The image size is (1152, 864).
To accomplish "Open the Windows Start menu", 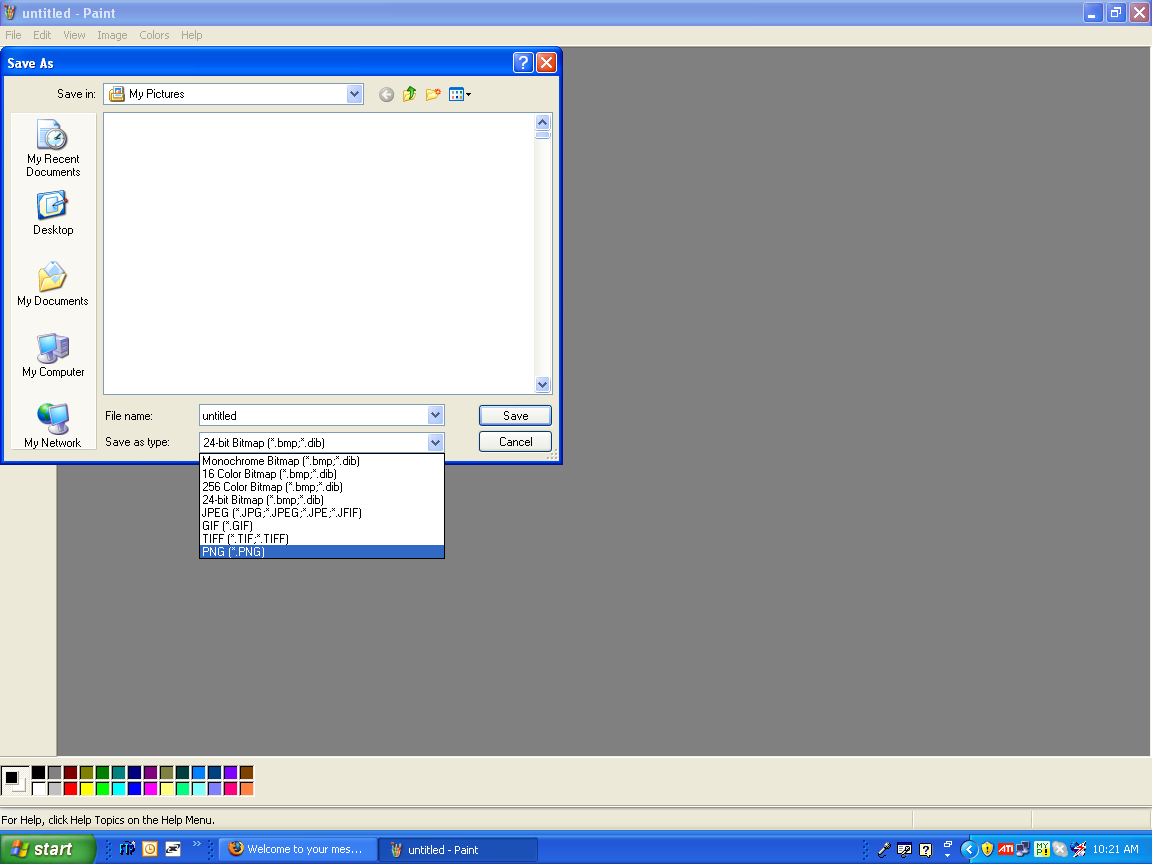I will [x=47, y=849].
